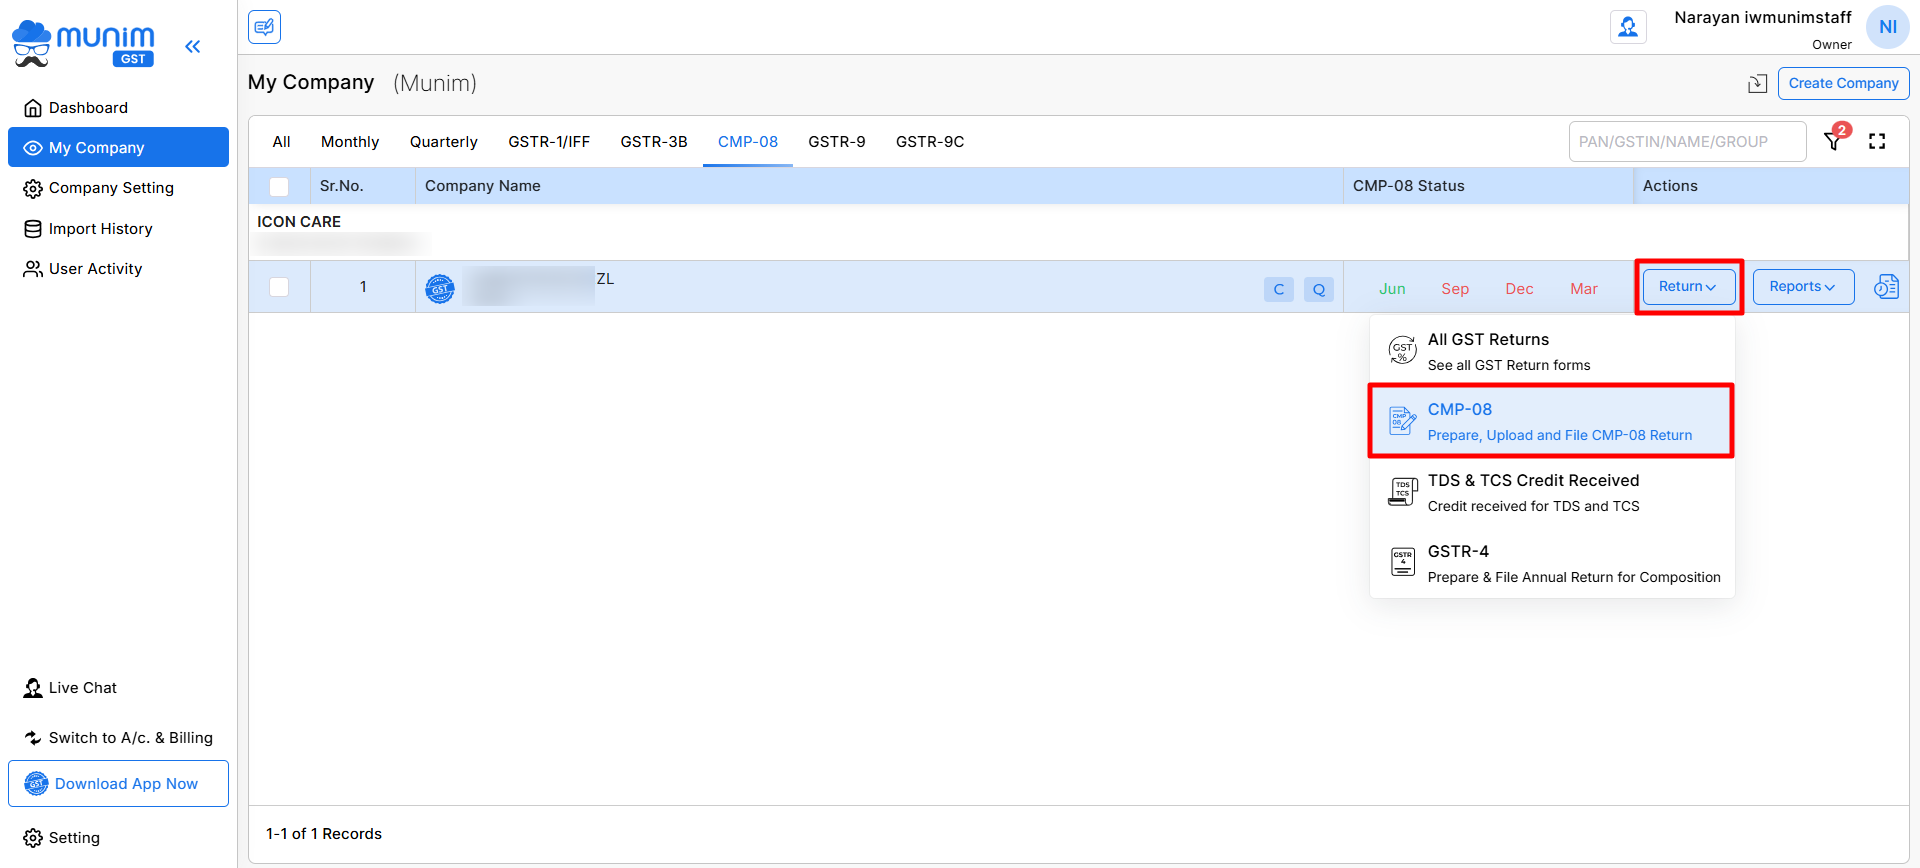Click the All GST Returns icon
Screen dimensions: 1920x868
click(x=1402, y=350)
